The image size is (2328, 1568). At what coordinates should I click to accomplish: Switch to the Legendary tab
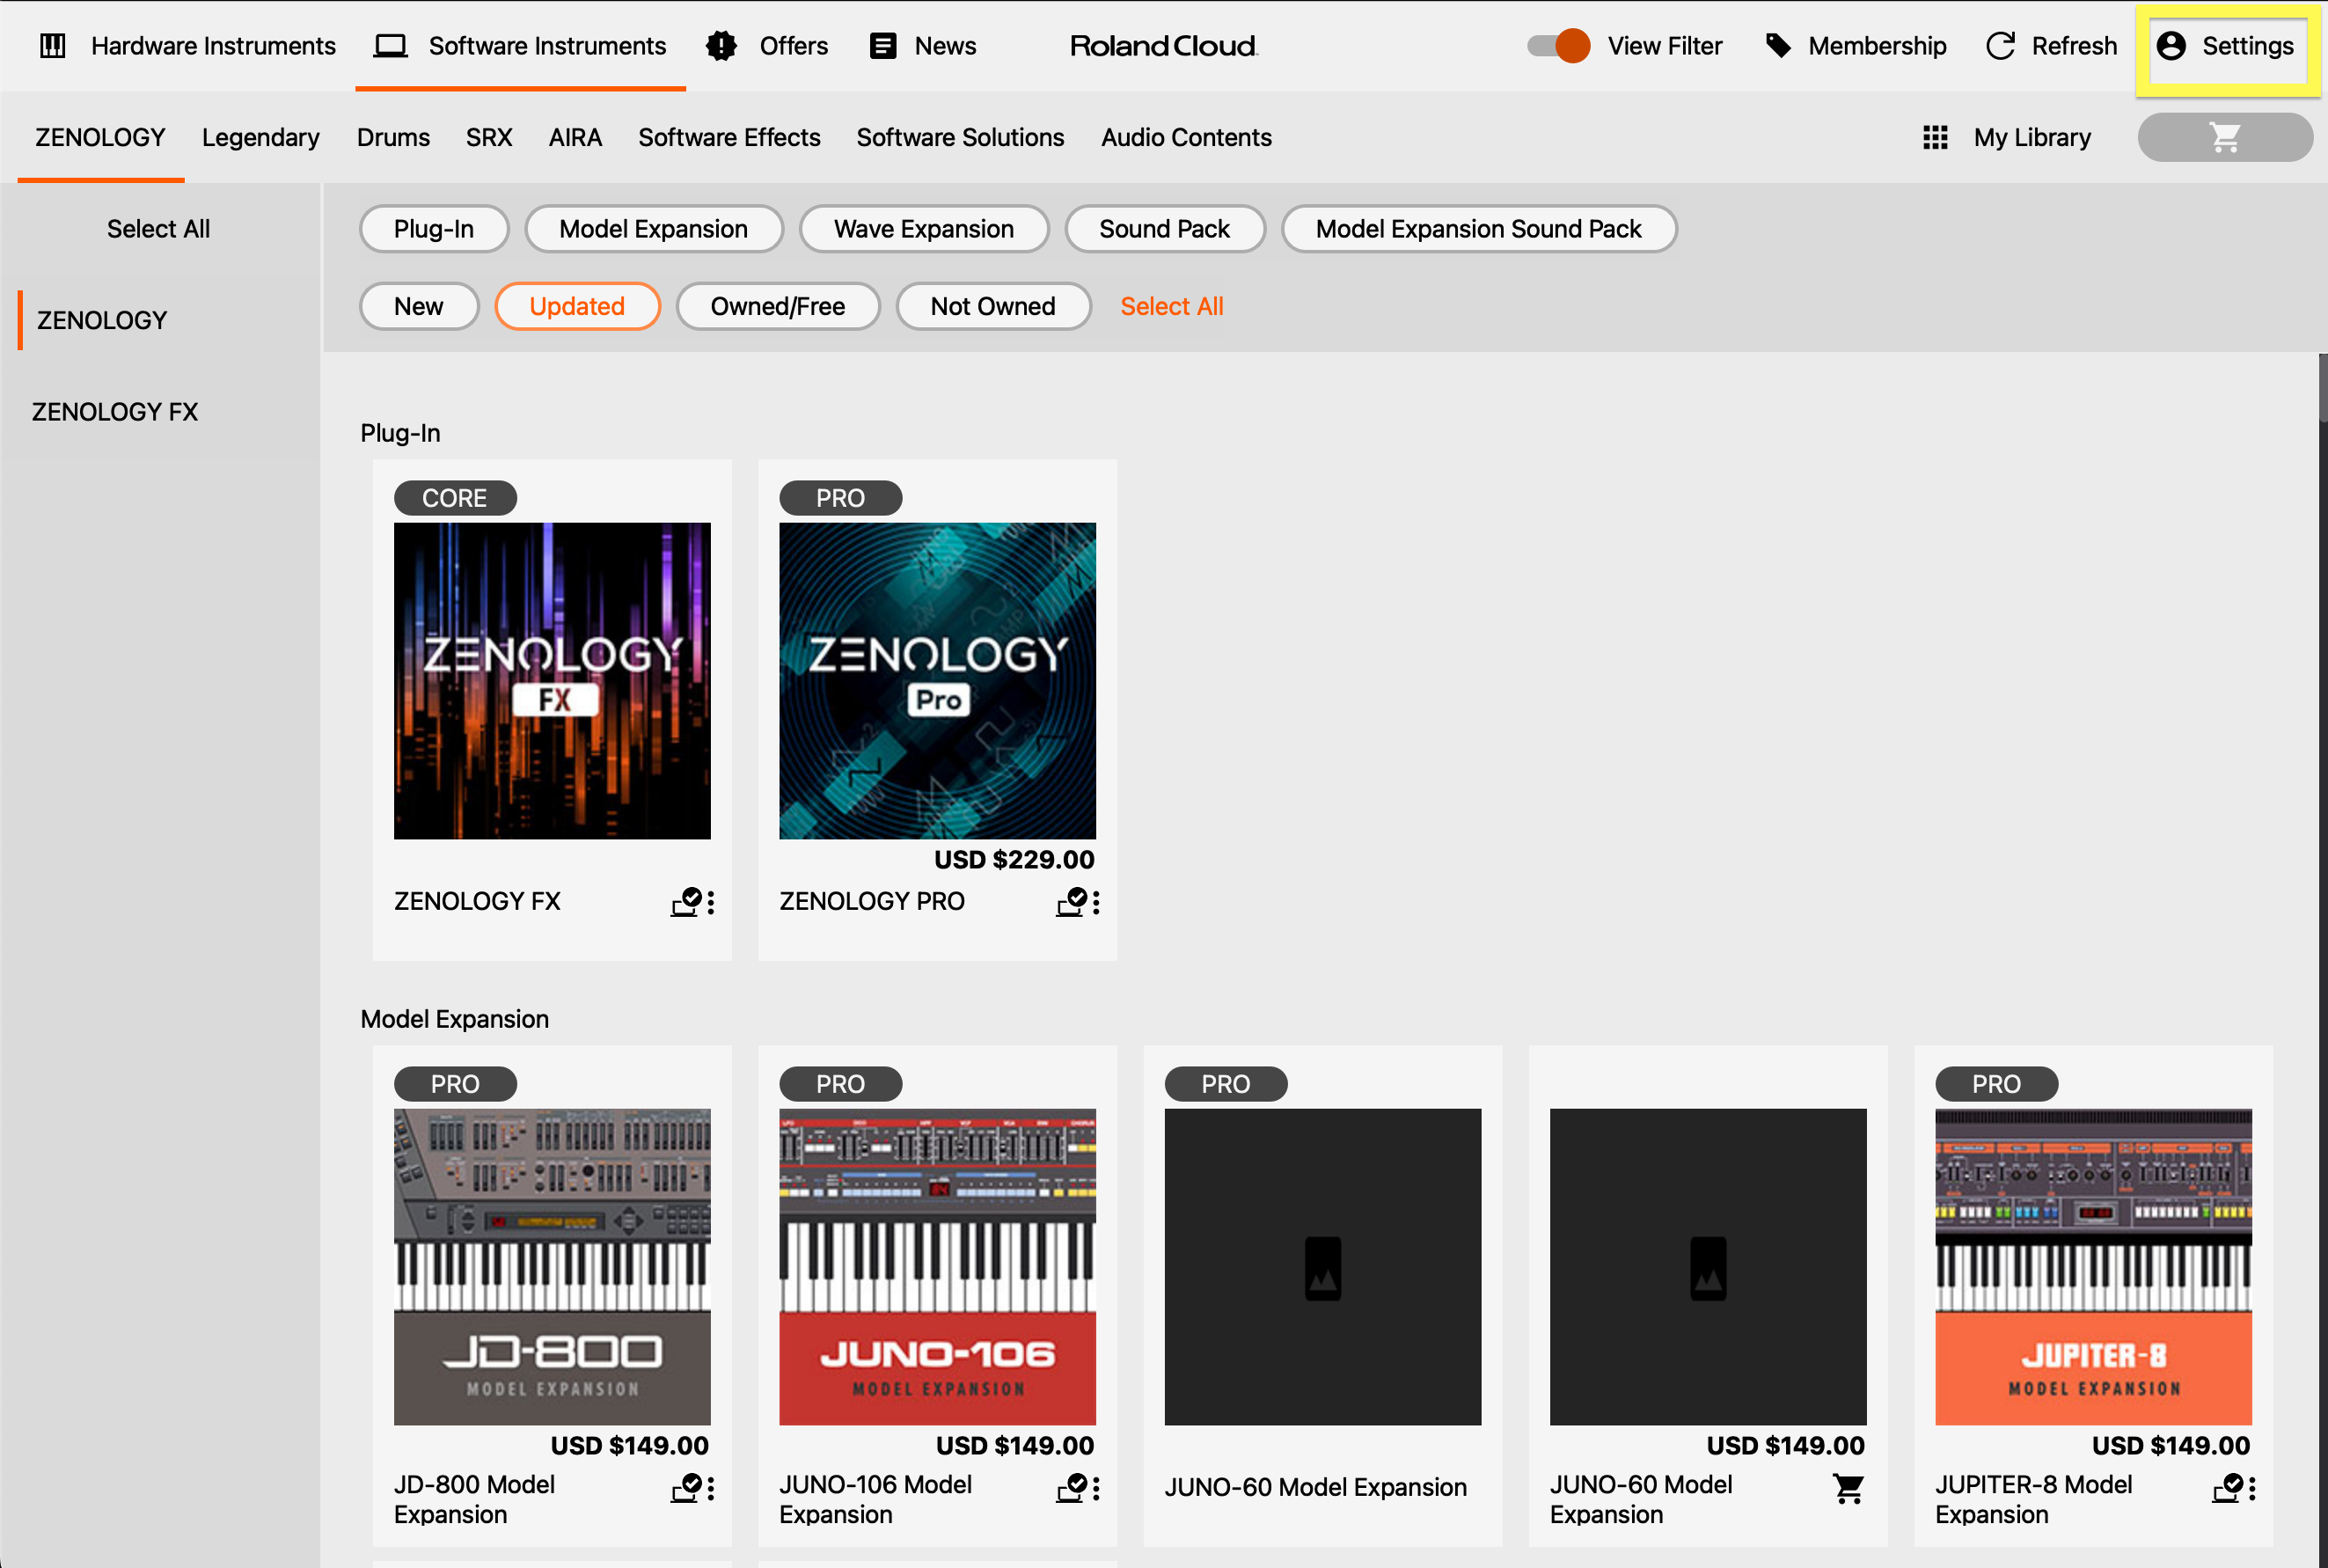(260, 137)
